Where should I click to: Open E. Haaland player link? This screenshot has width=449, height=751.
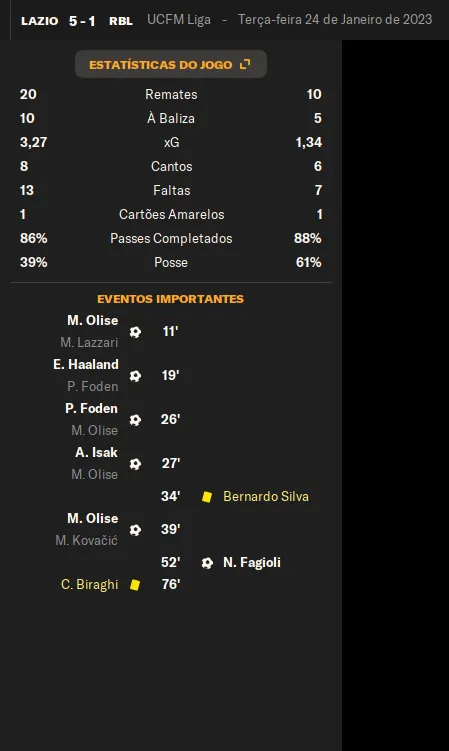86,364
